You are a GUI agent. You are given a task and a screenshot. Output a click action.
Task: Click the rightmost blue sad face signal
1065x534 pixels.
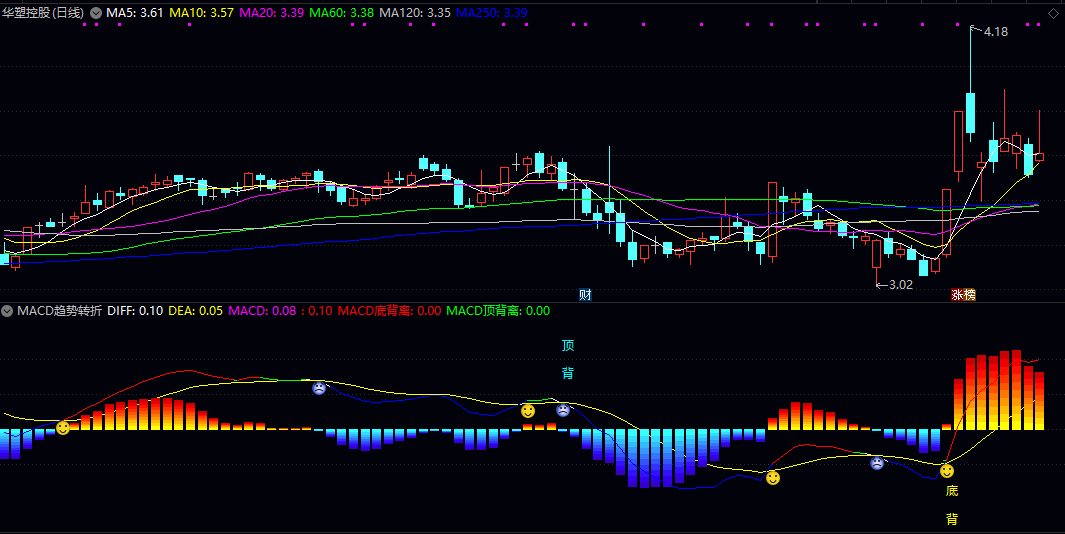coord(877,463)
